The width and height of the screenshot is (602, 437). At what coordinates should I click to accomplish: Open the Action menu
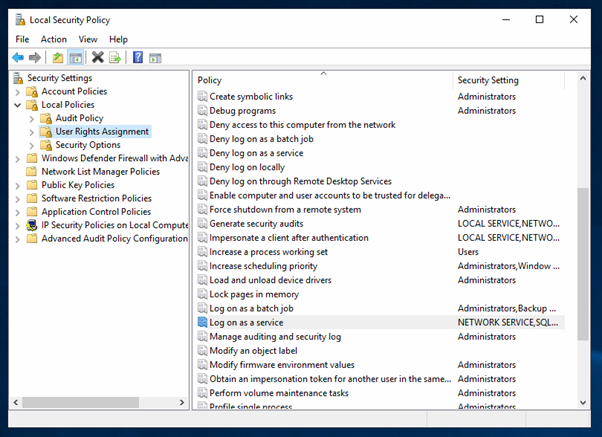point(54,39)
